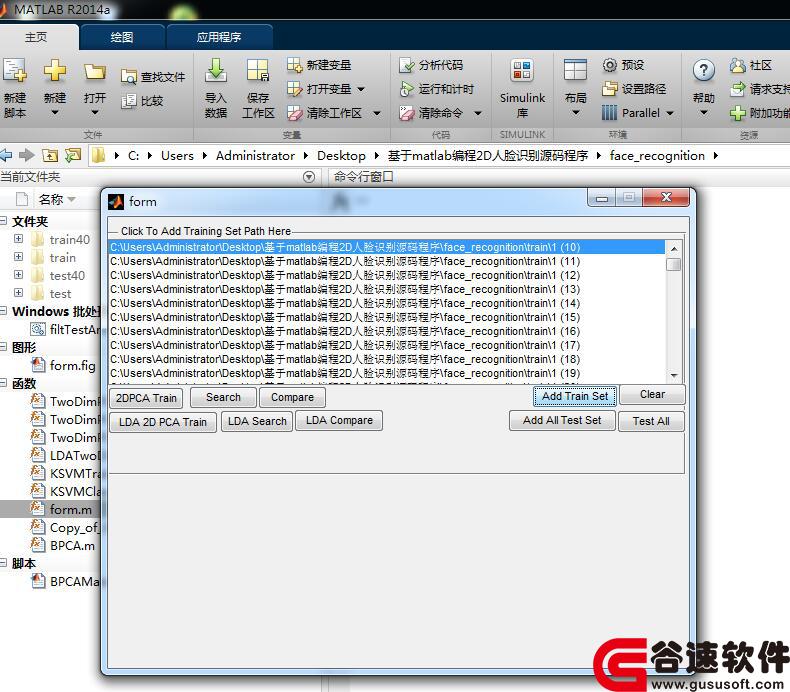Click the 2DPCA Train button

point(146,398)
